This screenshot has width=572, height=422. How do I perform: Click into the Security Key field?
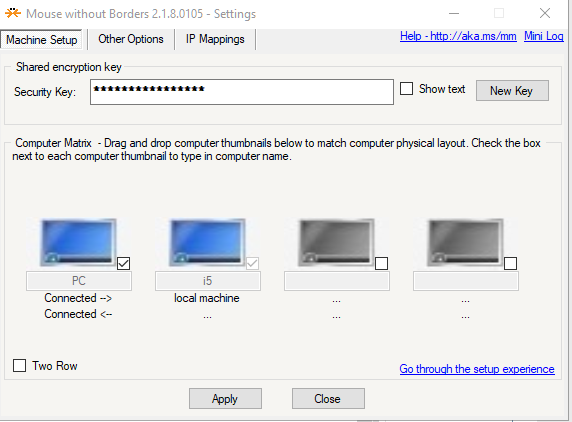tap(242, 92)
